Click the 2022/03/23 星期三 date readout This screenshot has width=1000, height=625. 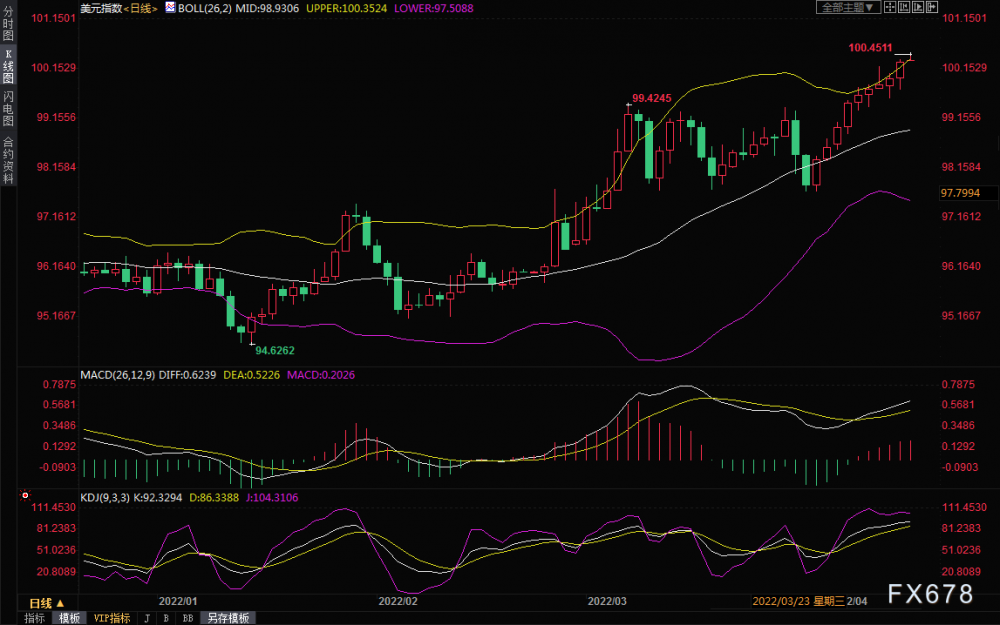(798, 601)
